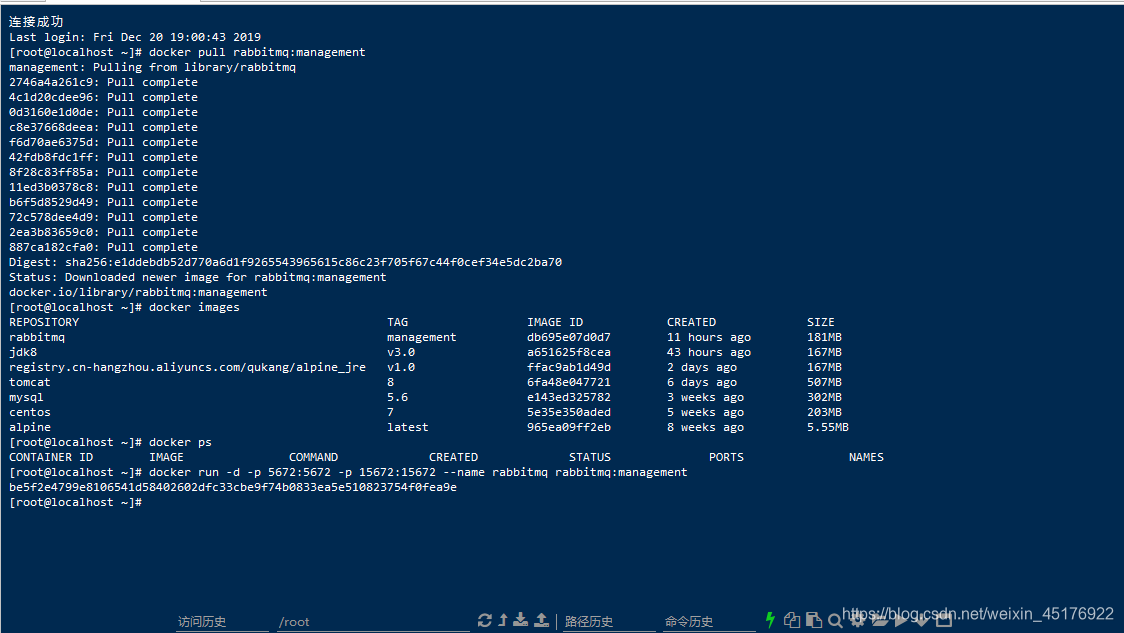Click the '43 hours ago' created value
The height and width of the screenshot is (633, 1124).
coord(709,353)
